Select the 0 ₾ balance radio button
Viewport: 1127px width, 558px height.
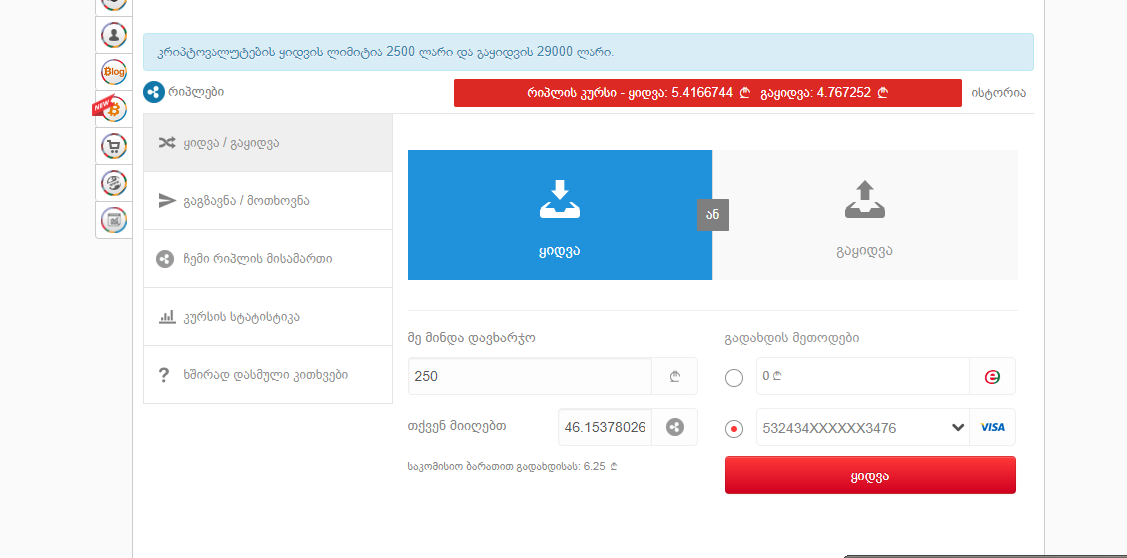tap(734, 378)
